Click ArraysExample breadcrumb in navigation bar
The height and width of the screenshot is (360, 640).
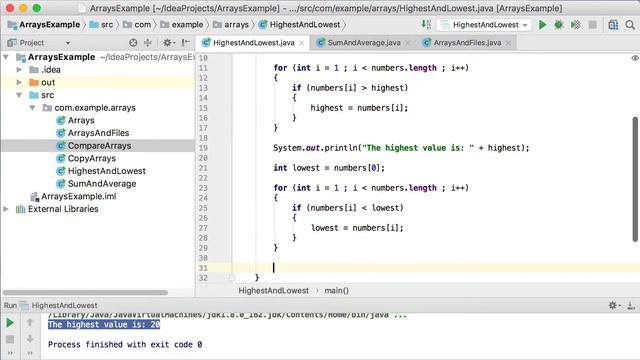(49, 25)
